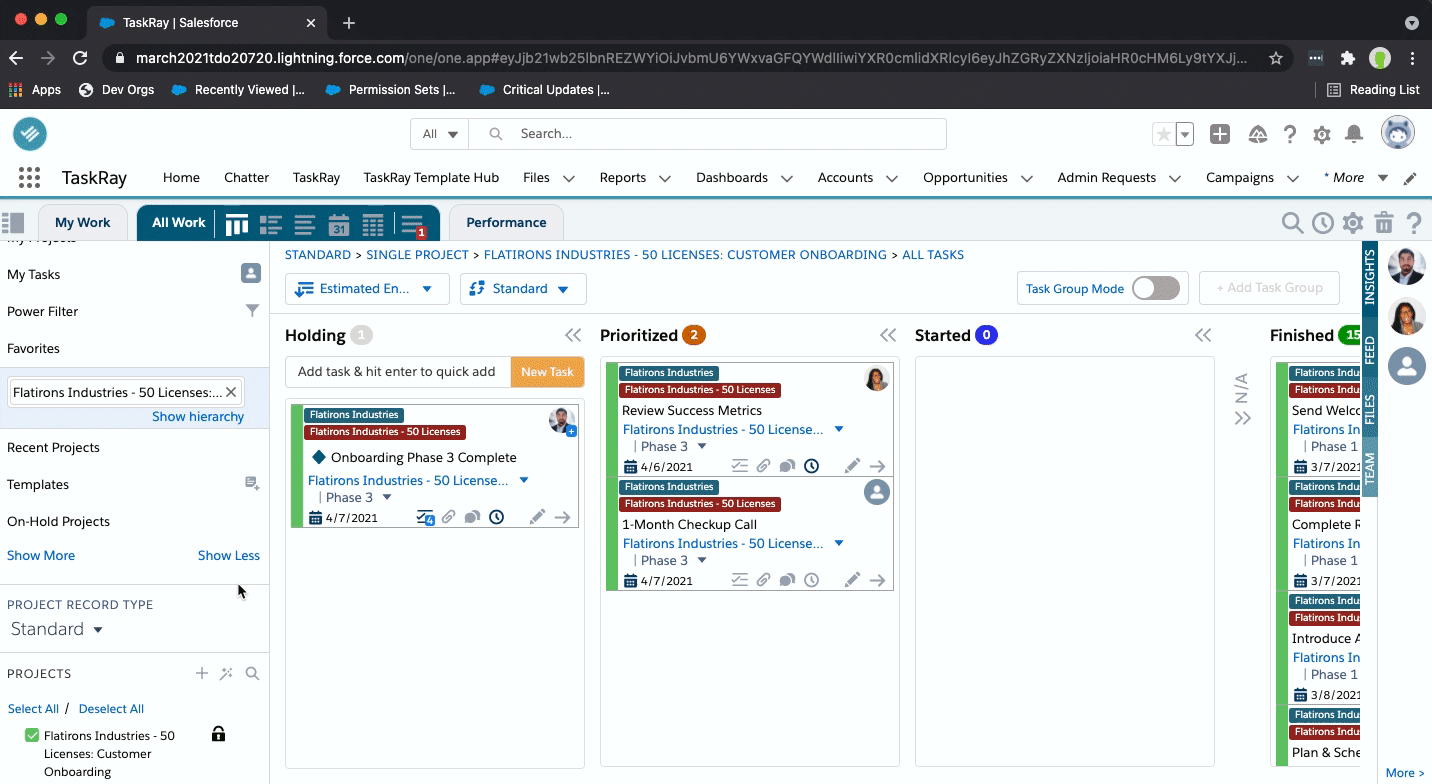Toggle Task Group Mode switch
Image resolution: width=1432 pixels, height=784 pixels.
(x=1156, y=289)
